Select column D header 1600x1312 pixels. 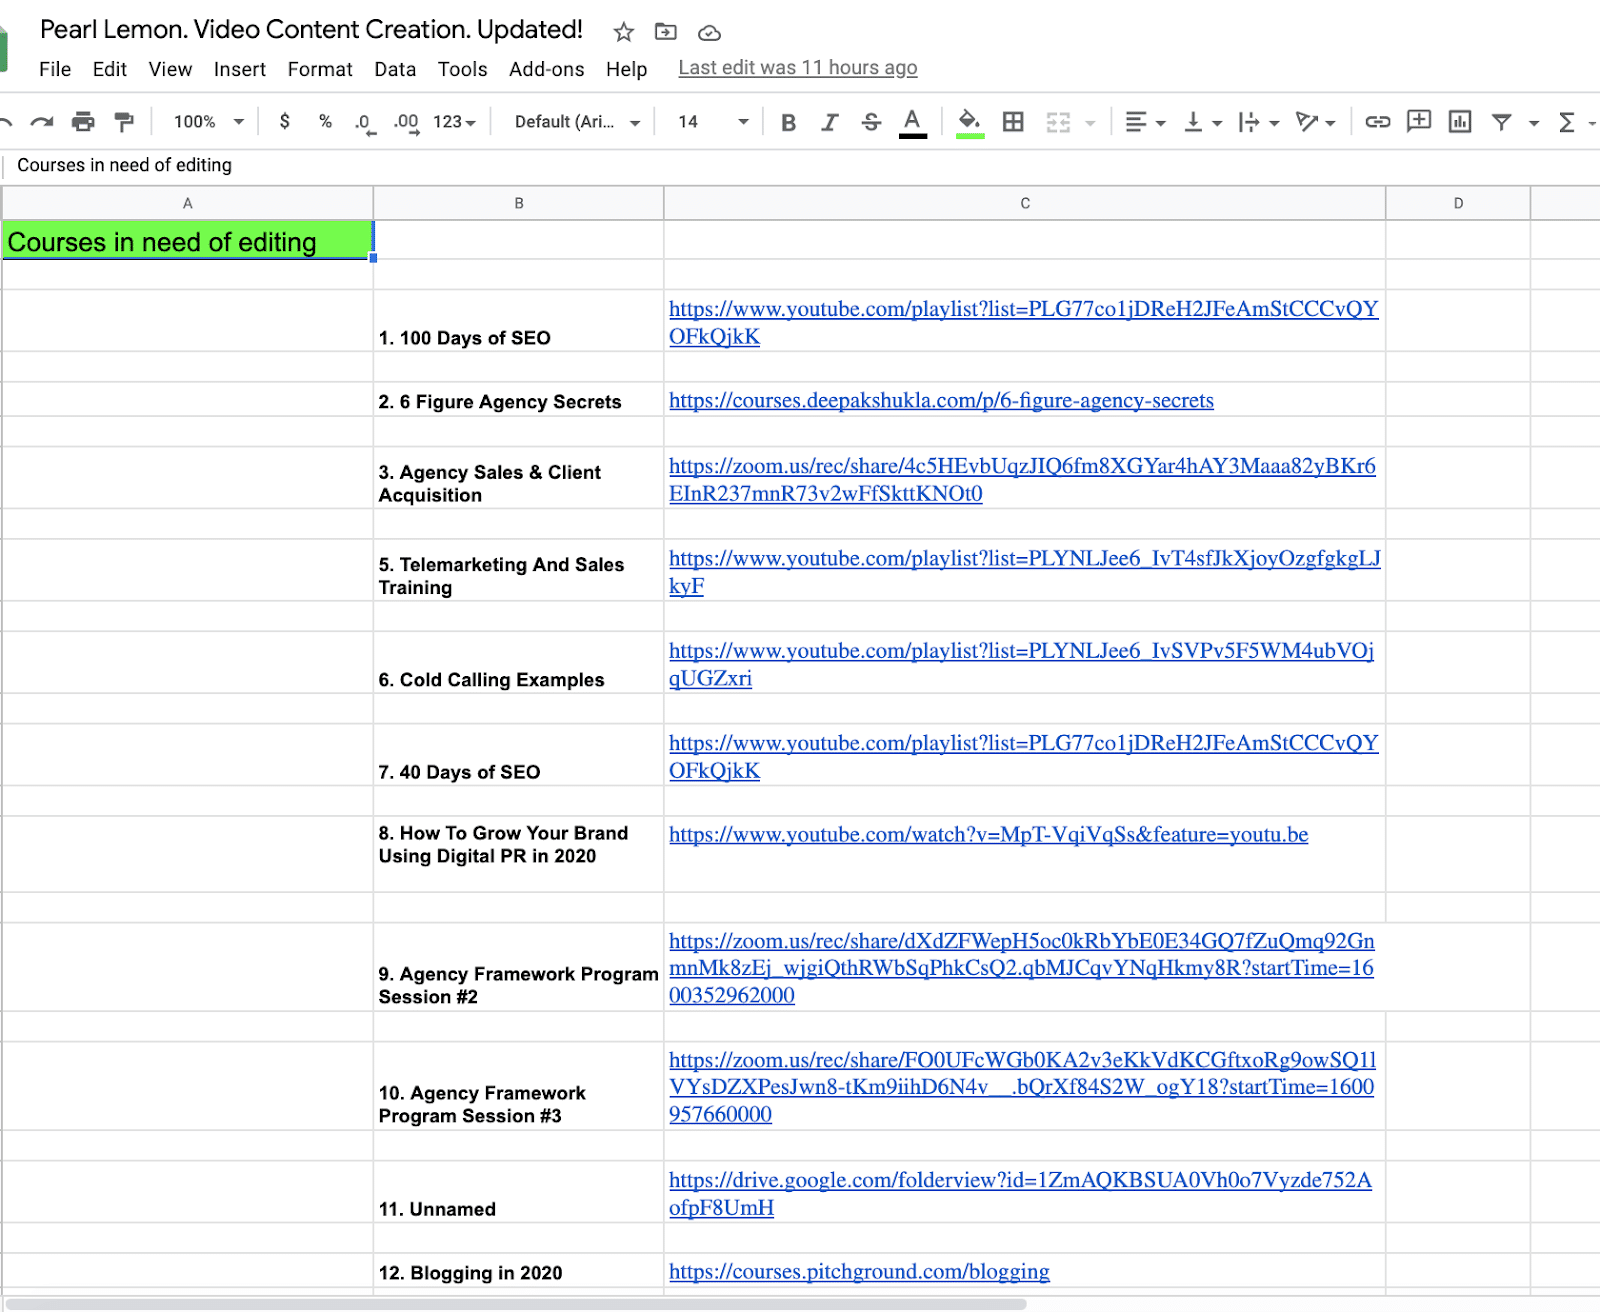(1458, 203)
